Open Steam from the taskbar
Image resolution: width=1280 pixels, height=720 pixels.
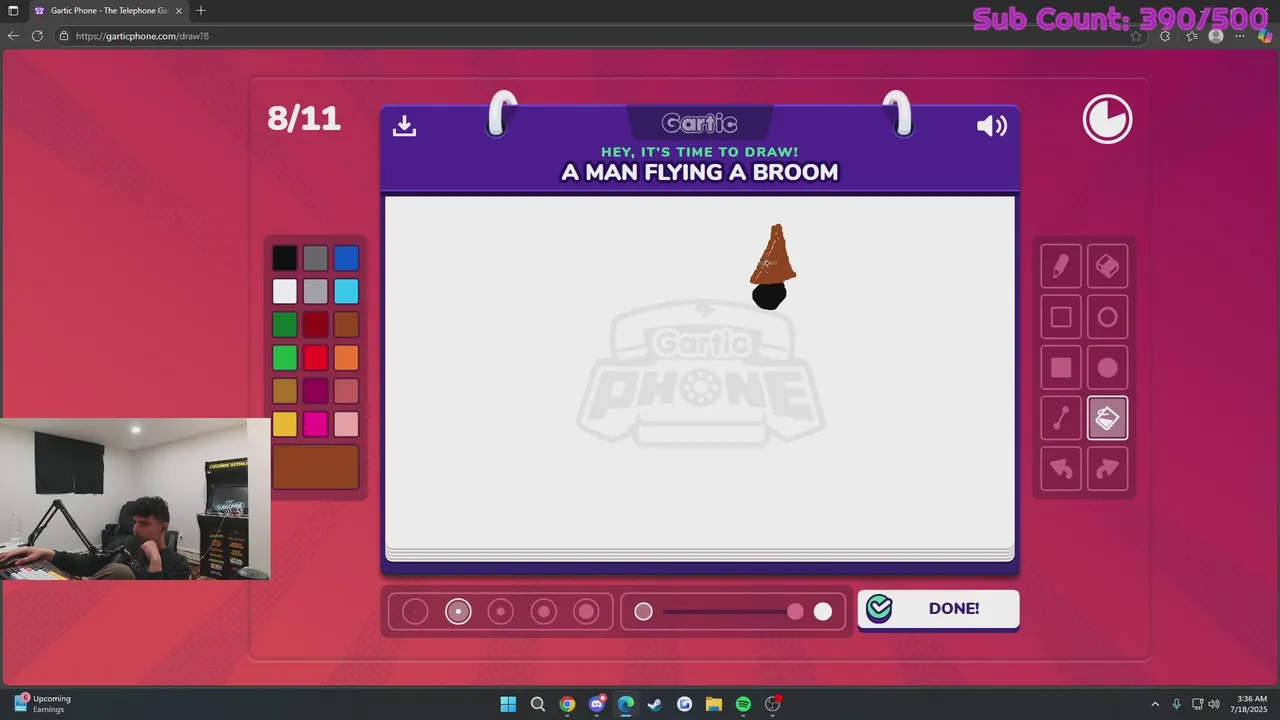(655, 704)
